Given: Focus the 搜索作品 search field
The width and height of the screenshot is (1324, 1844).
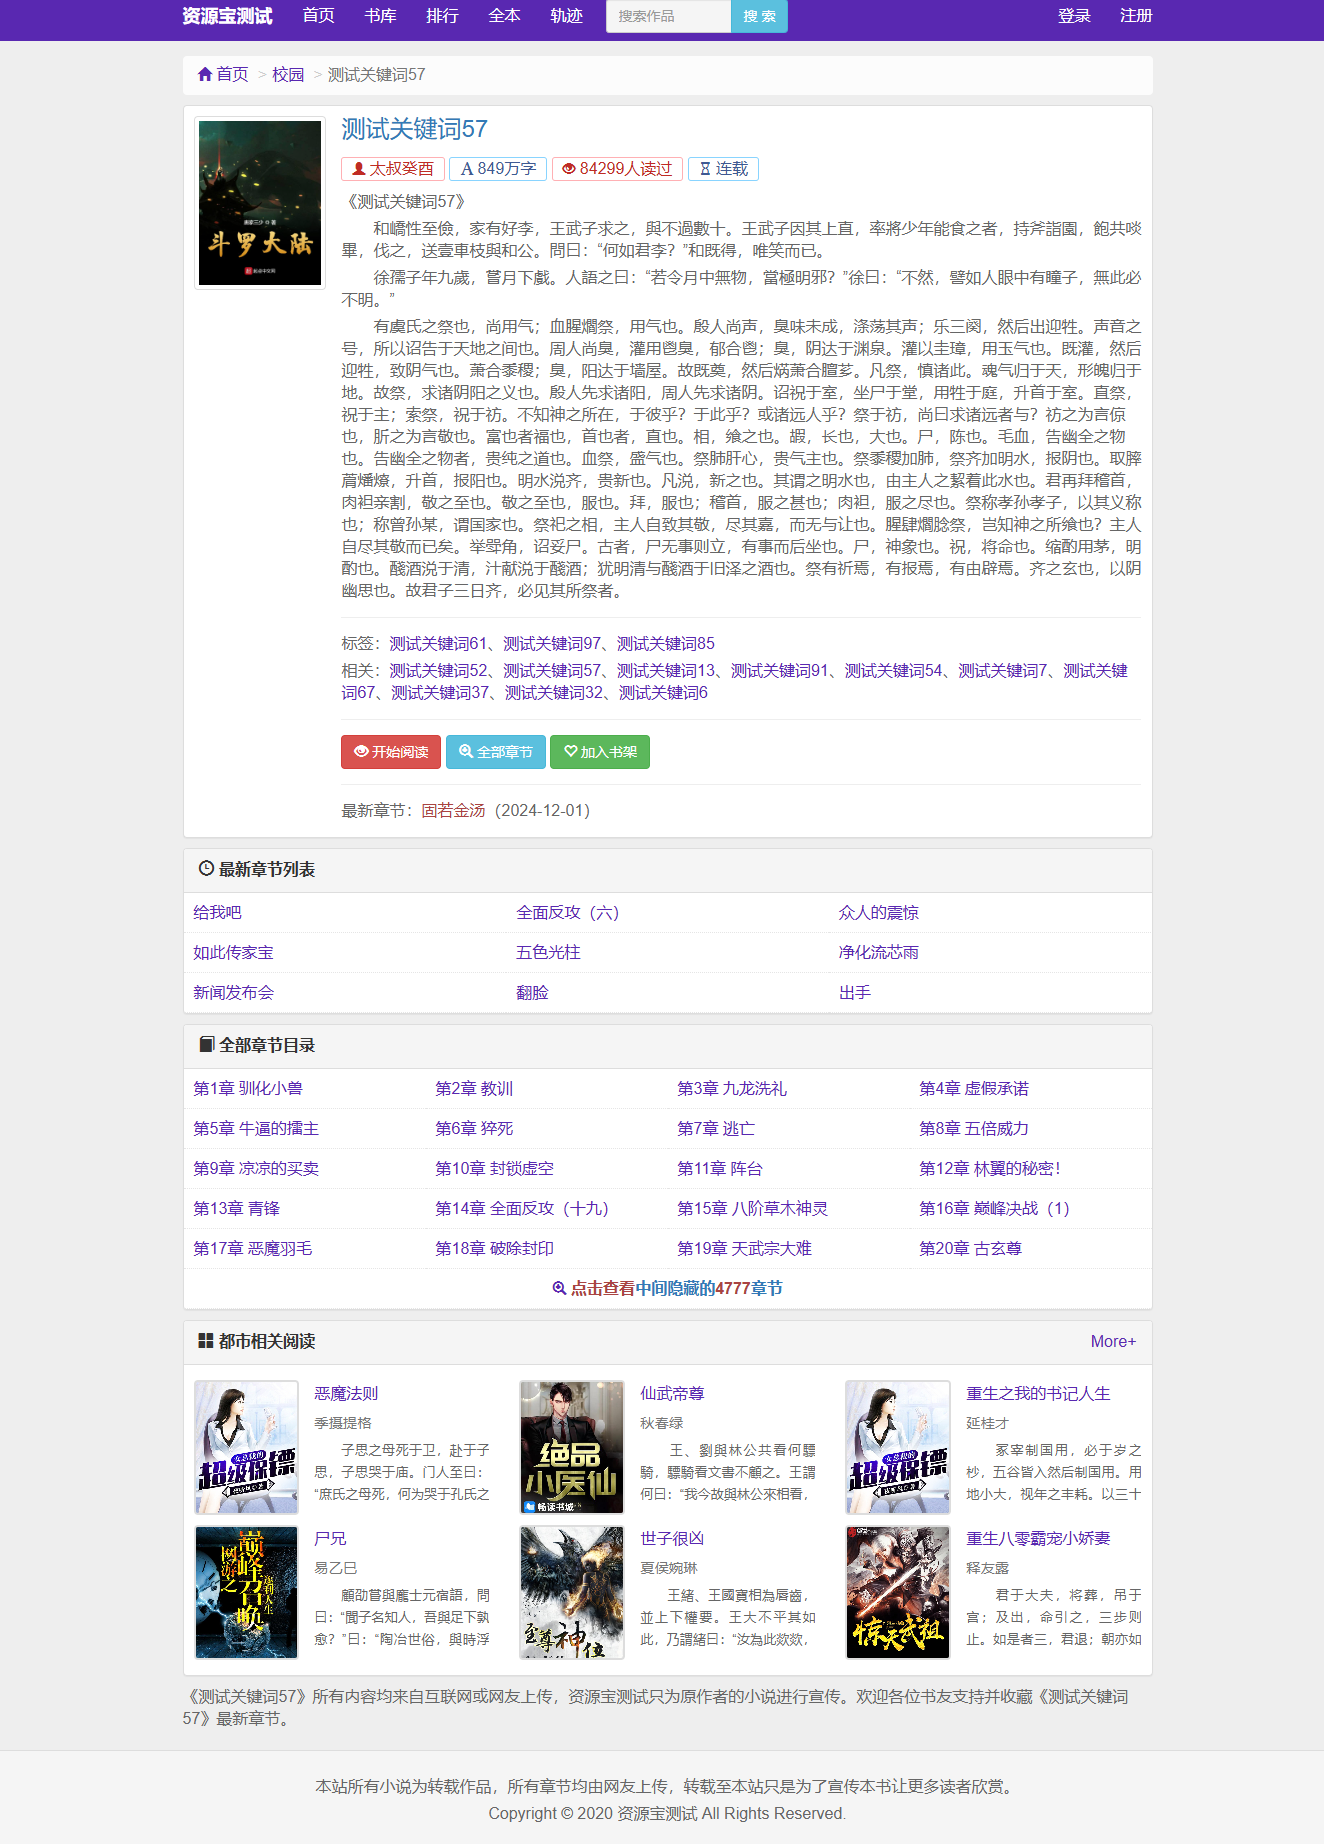Looking at the screenshot, I should point(669,16).
